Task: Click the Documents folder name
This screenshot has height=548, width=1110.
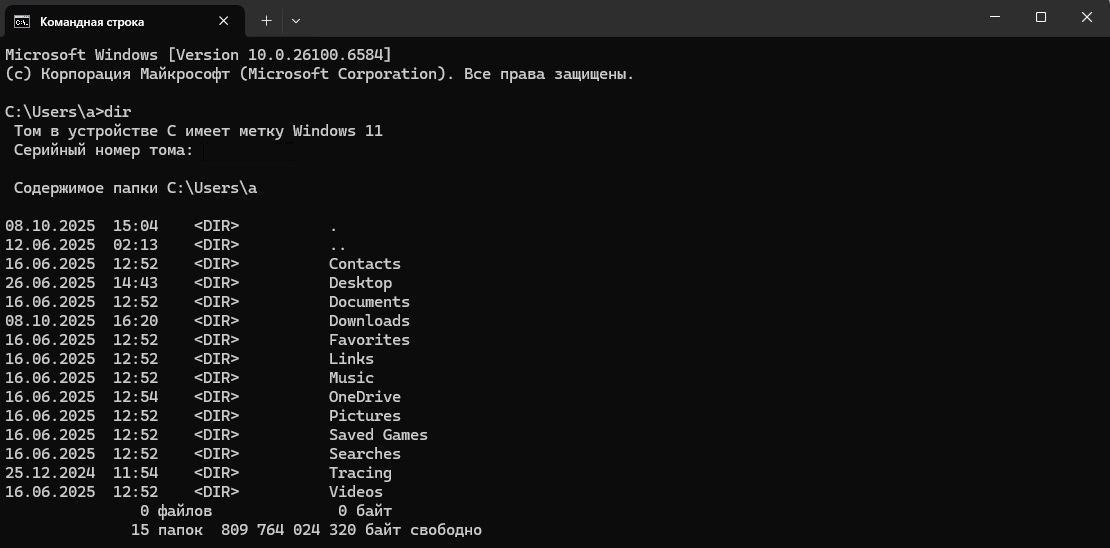Action: tap(369, 302)
